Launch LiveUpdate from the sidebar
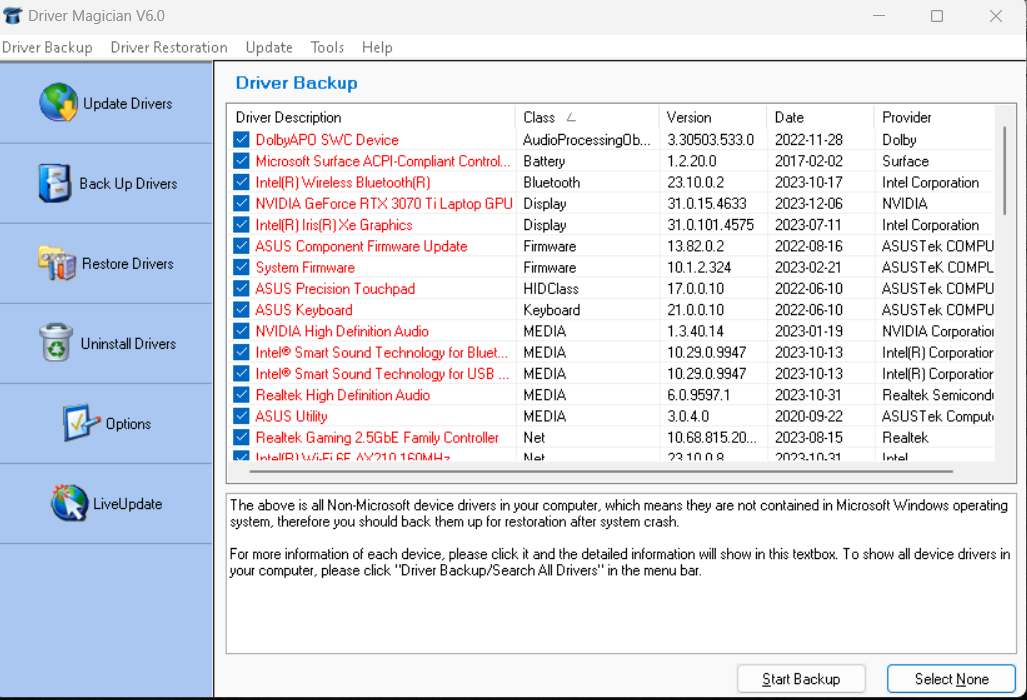 tap(106, 504)
